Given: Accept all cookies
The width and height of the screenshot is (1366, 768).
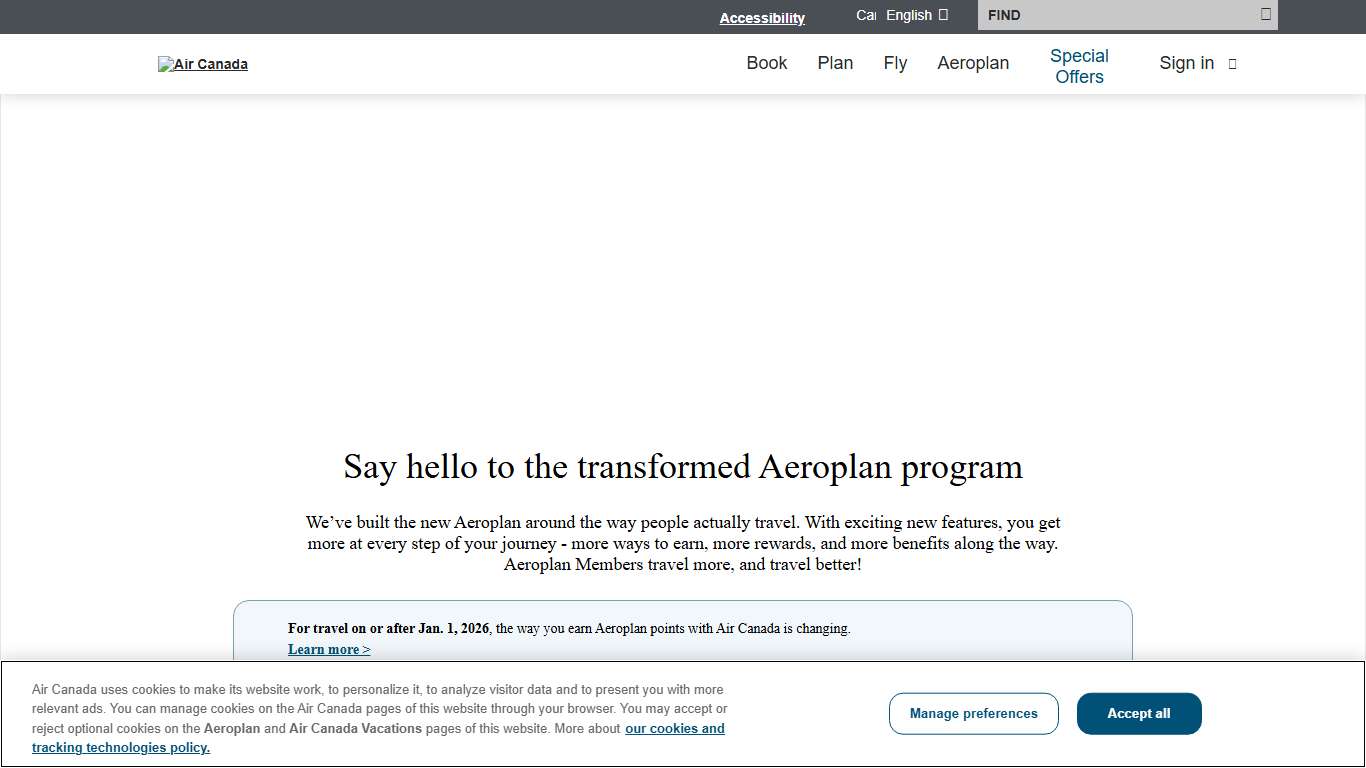Looking at the screenshot, I should tap(1139, 713).
